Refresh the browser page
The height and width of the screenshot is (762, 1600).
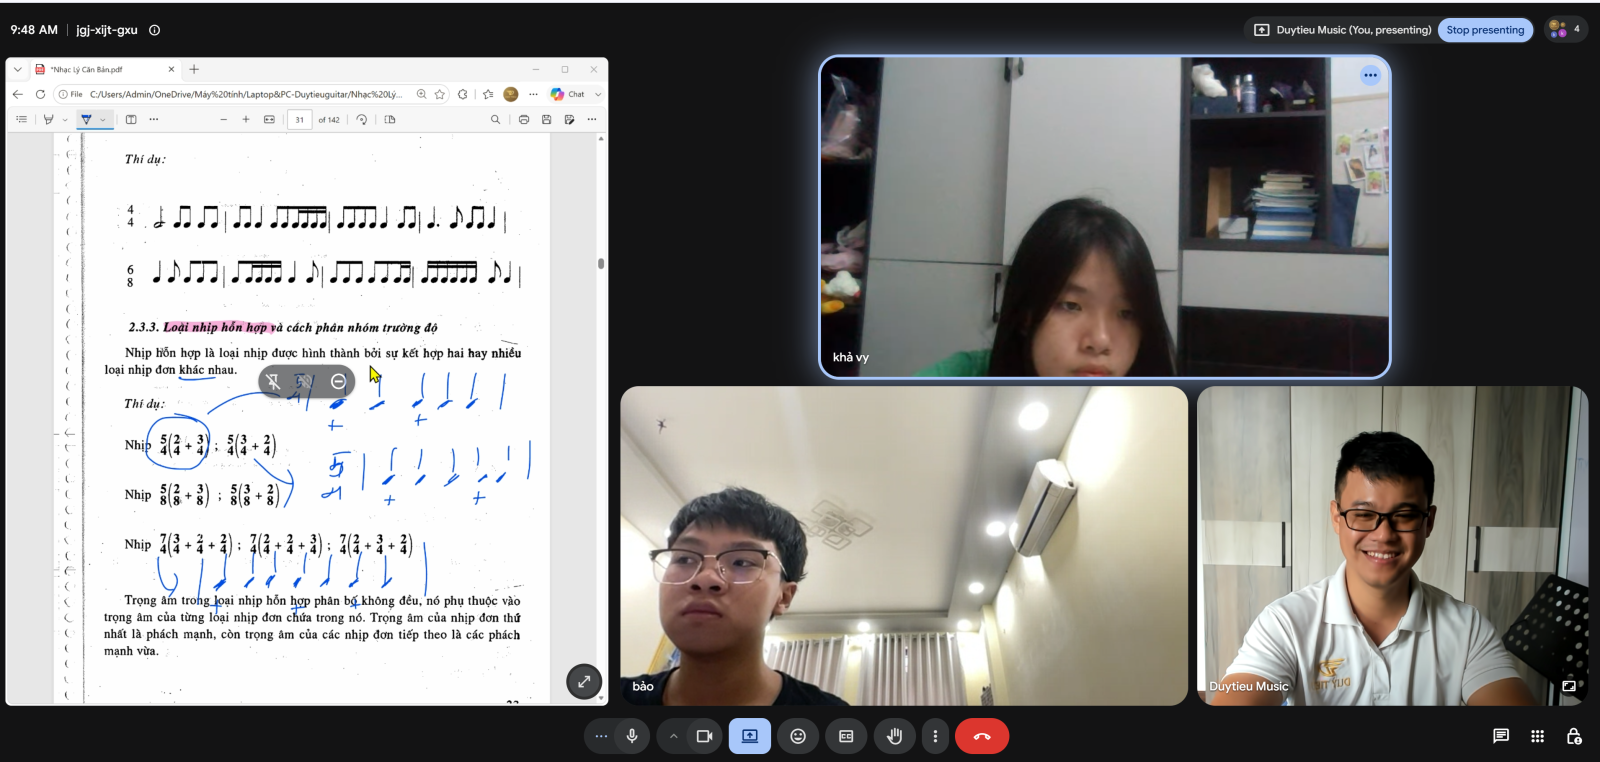(x=40, y=94)
